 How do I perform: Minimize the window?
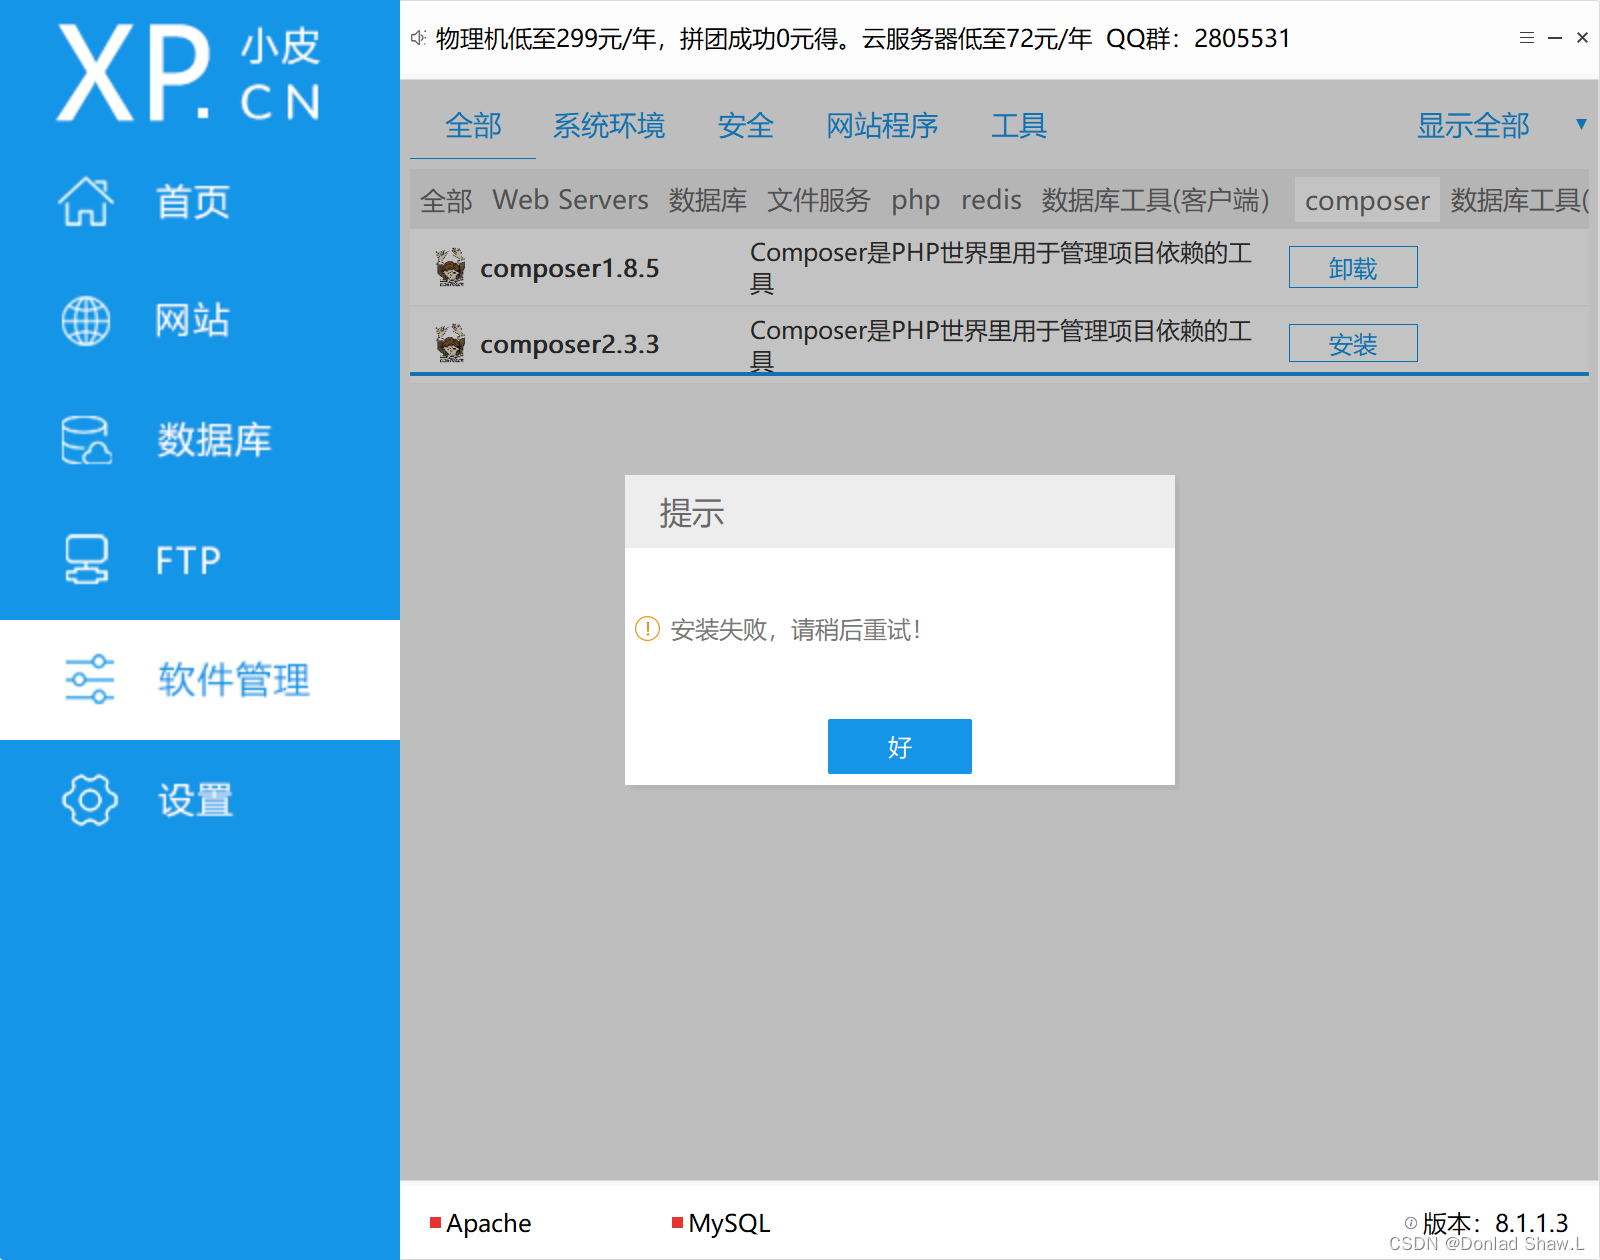point(1555,38)
